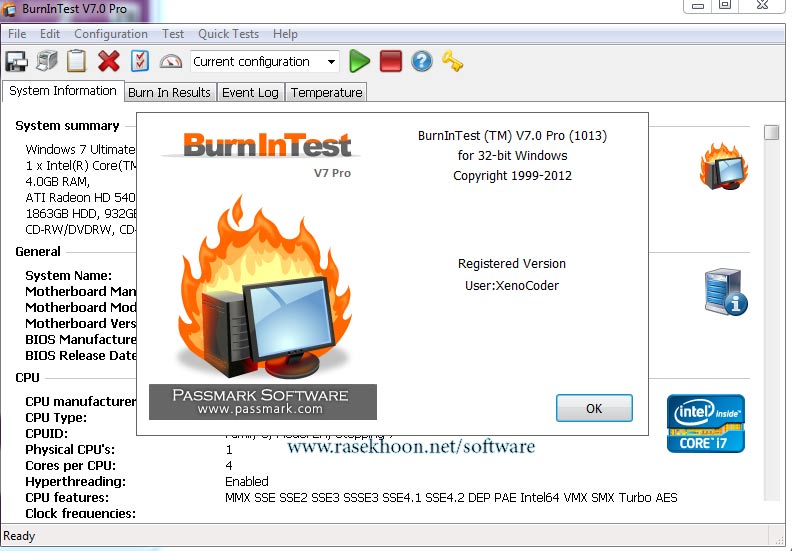Switch to the Burn In Results tab
This screenshot has width=792, height=551.
(170, 92)
